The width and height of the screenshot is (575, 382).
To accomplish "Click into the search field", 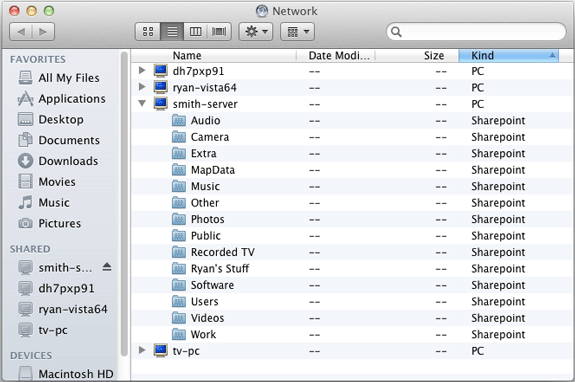I will tap(476, 32).
